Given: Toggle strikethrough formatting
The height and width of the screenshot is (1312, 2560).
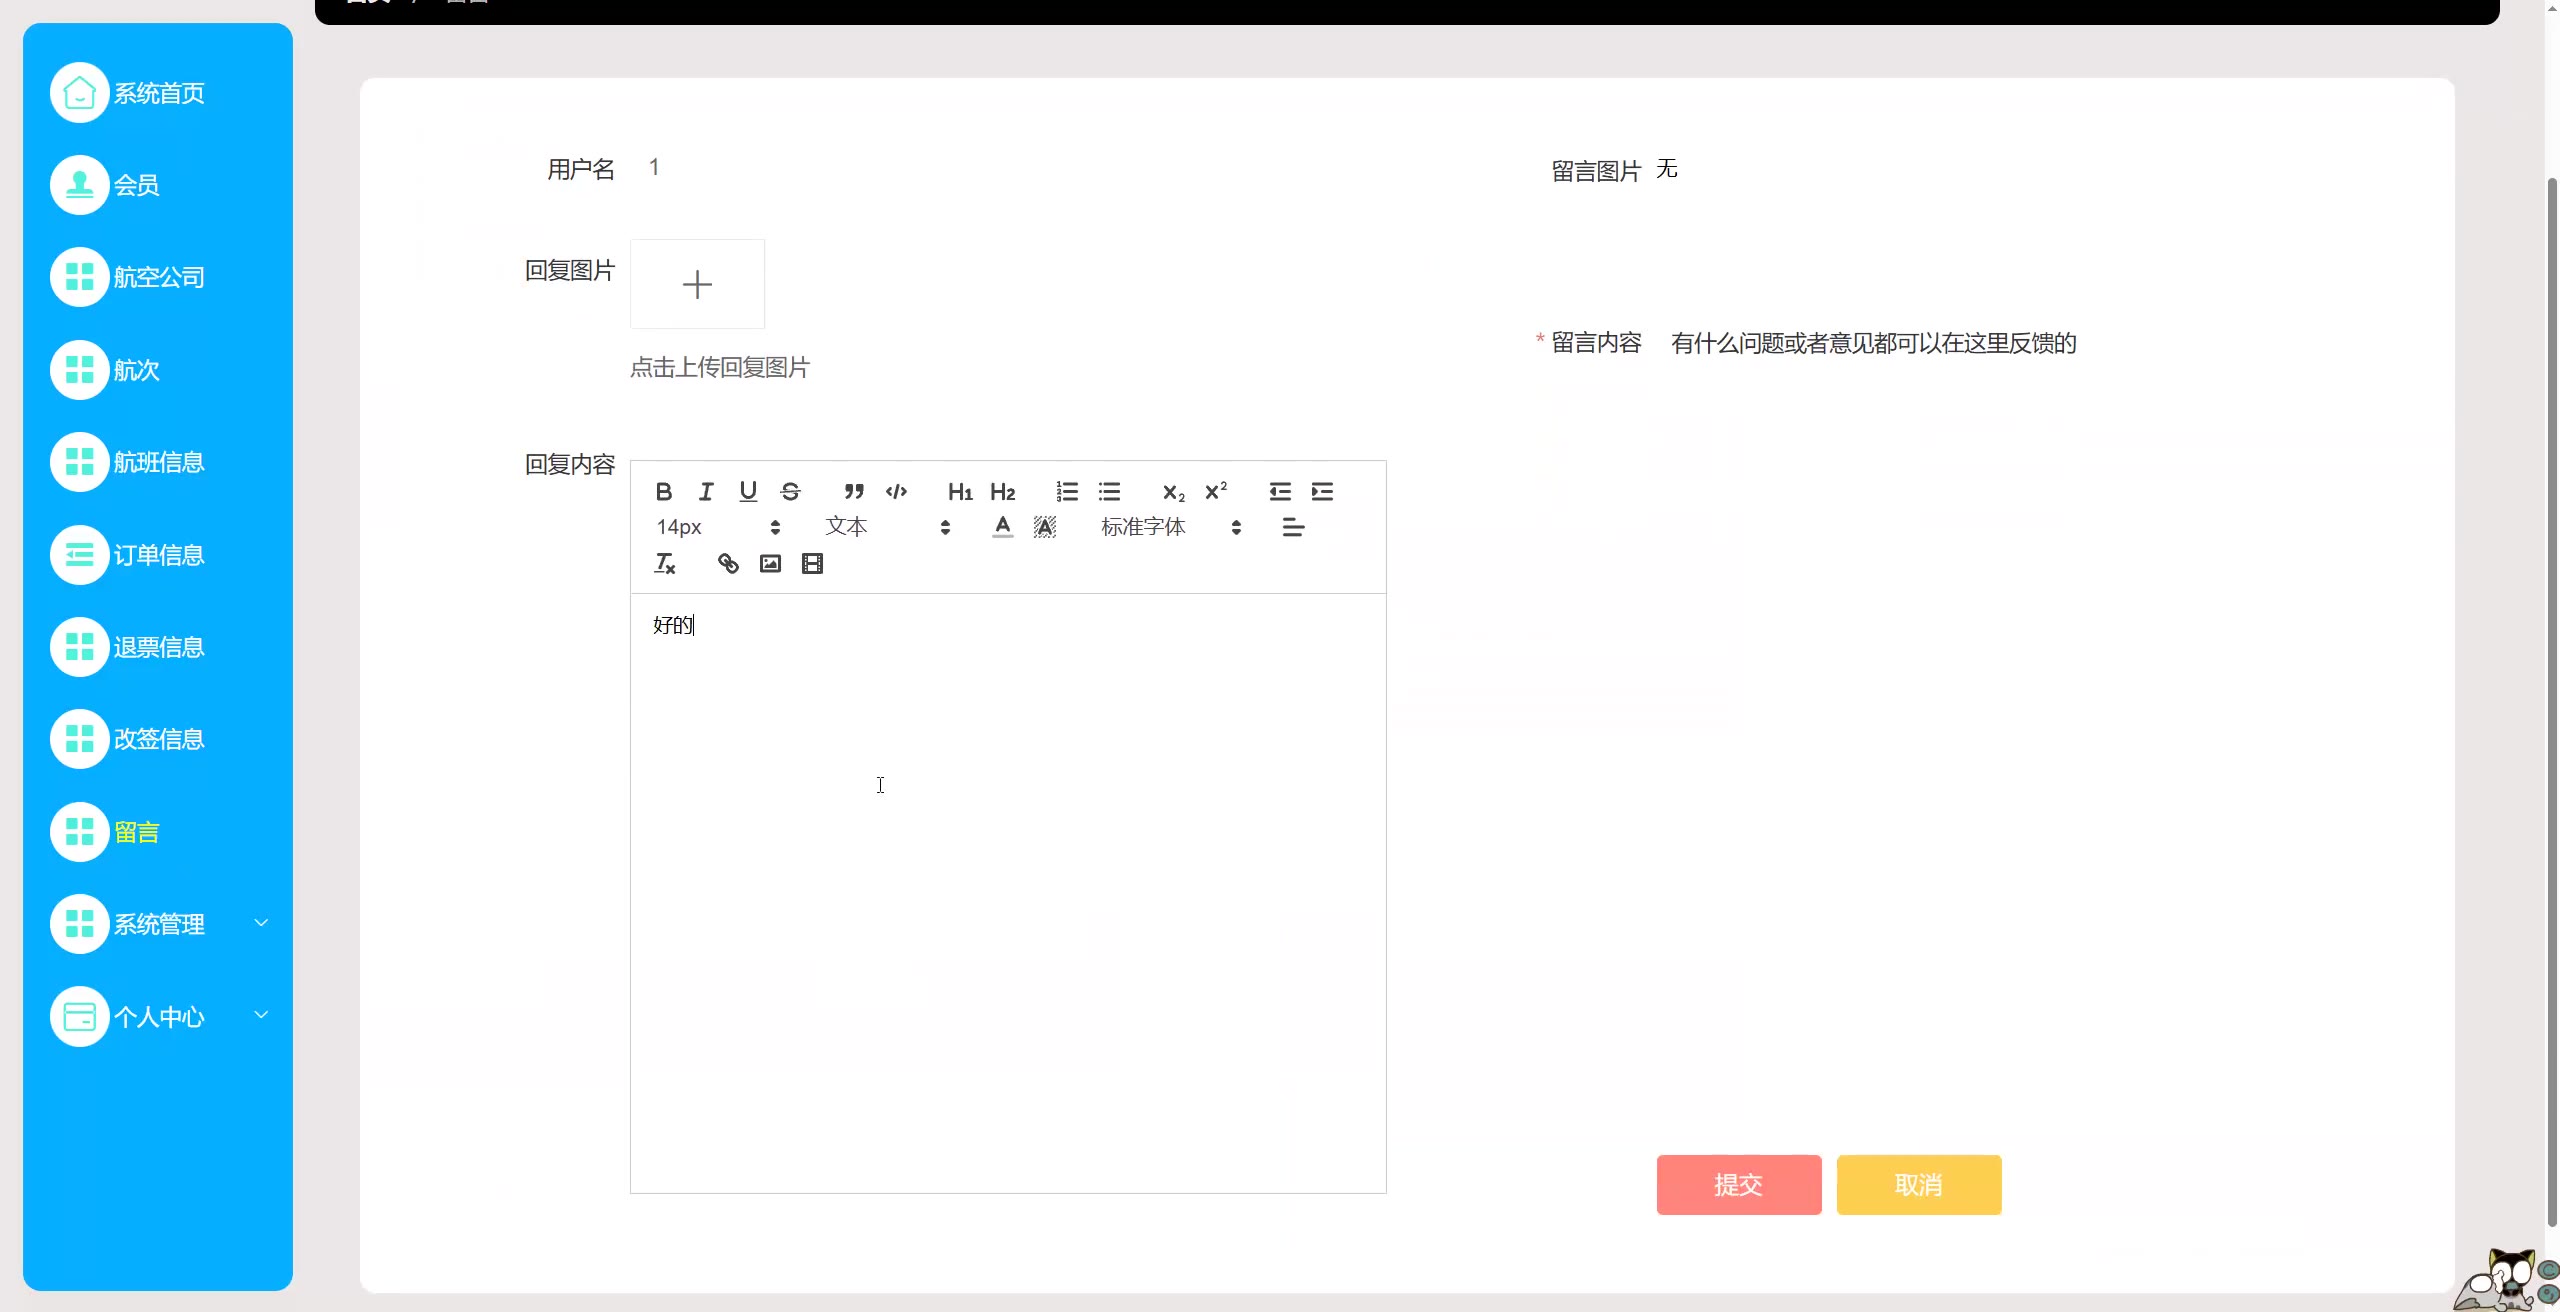Looking at the screenshot, I should [790, 491].
